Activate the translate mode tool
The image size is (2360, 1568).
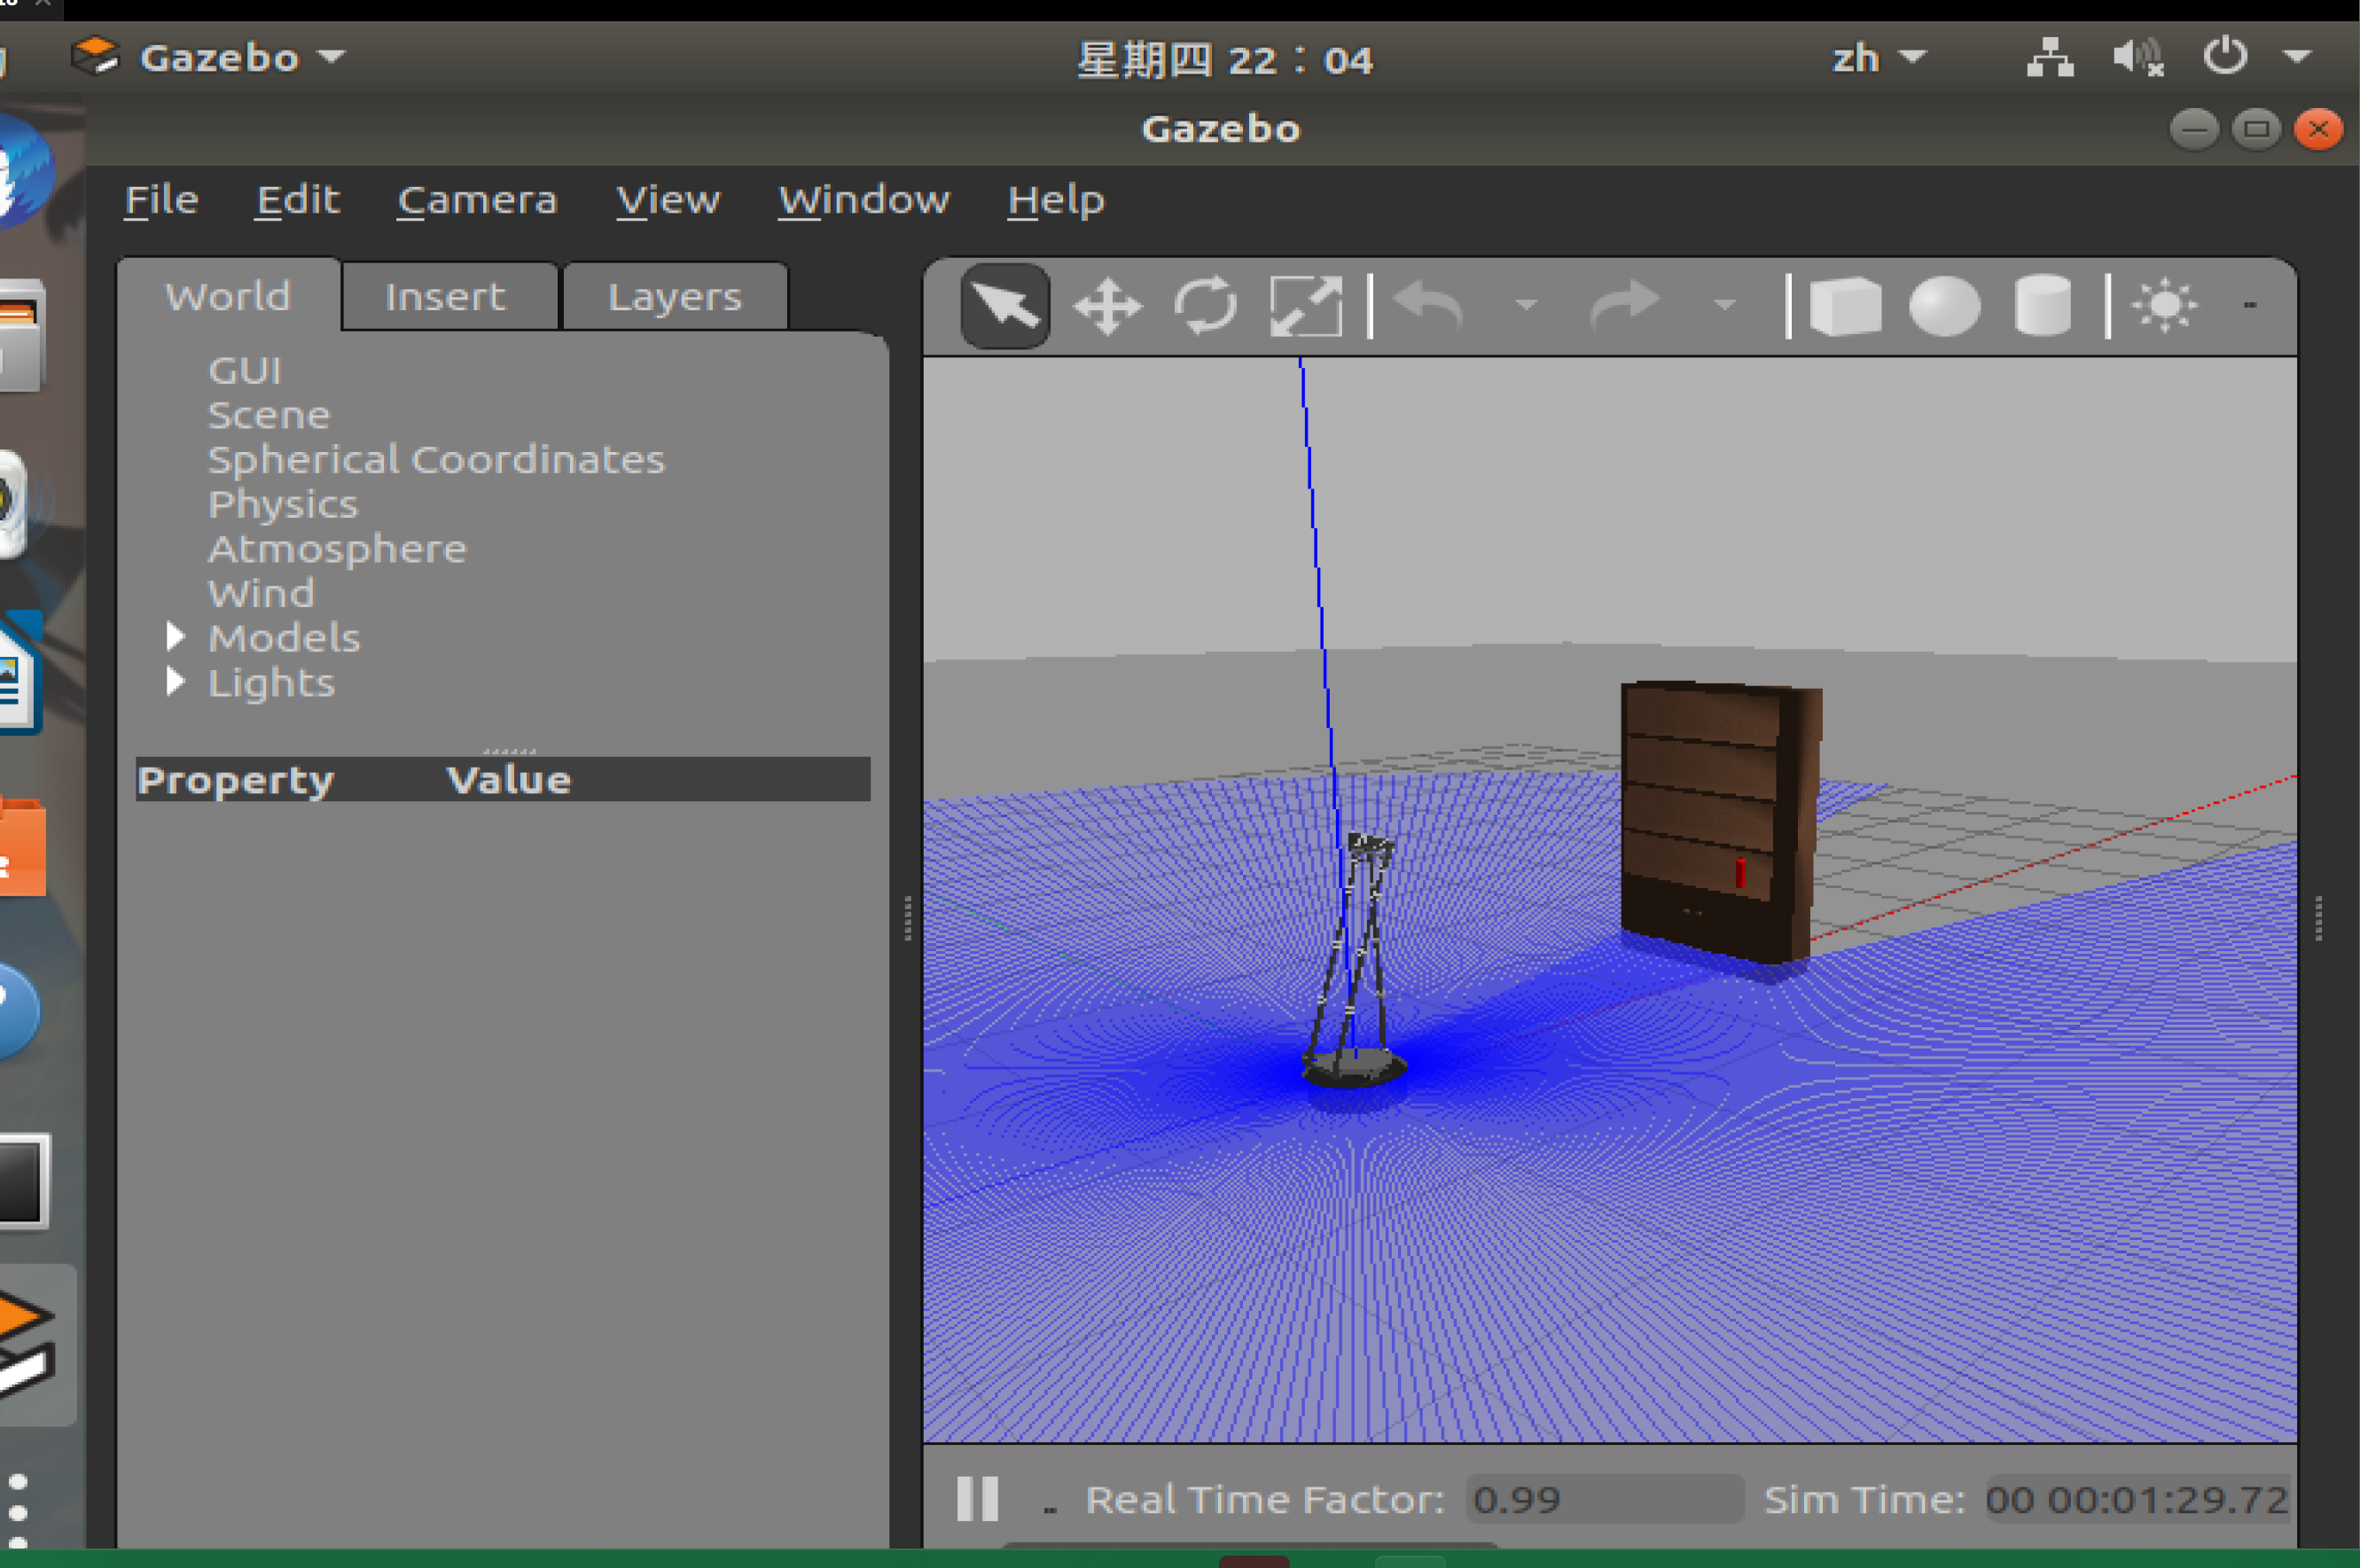[x=1107, y=305]
